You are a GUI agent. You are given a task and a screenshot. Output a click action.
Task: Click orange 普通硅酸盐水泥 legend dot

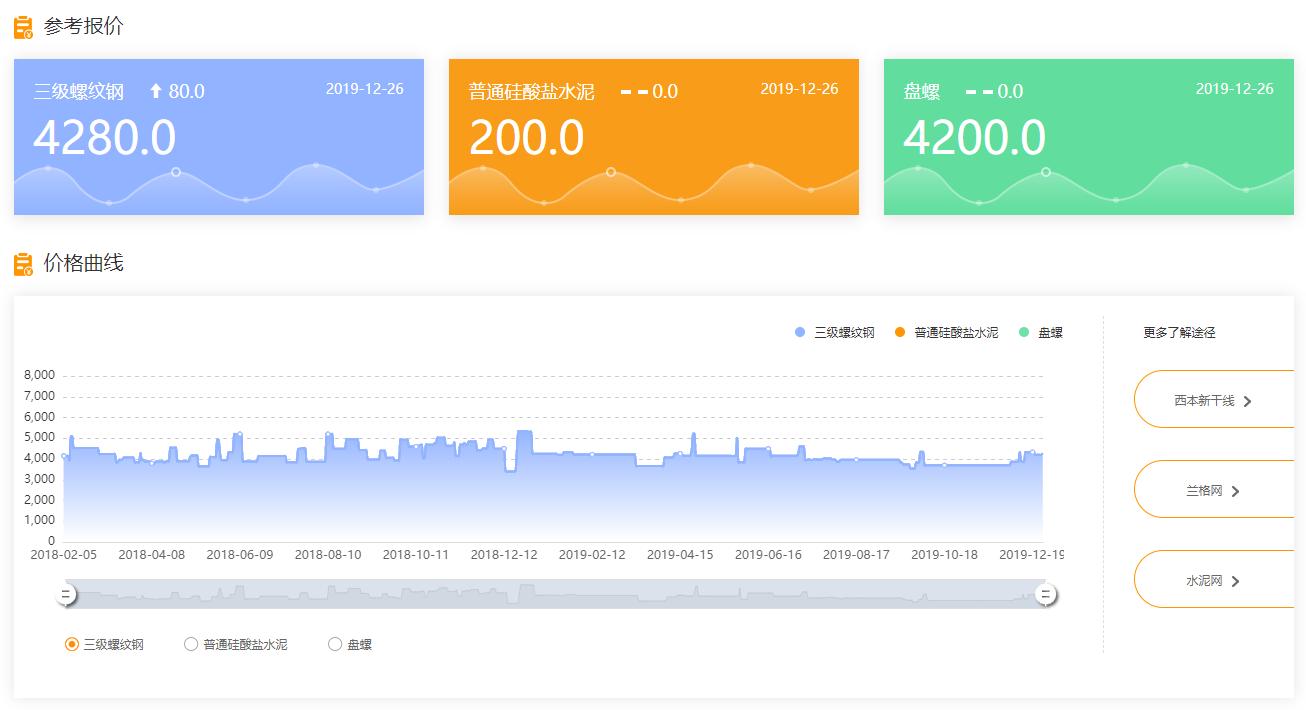pyautogui.click(x=900, y=333)
